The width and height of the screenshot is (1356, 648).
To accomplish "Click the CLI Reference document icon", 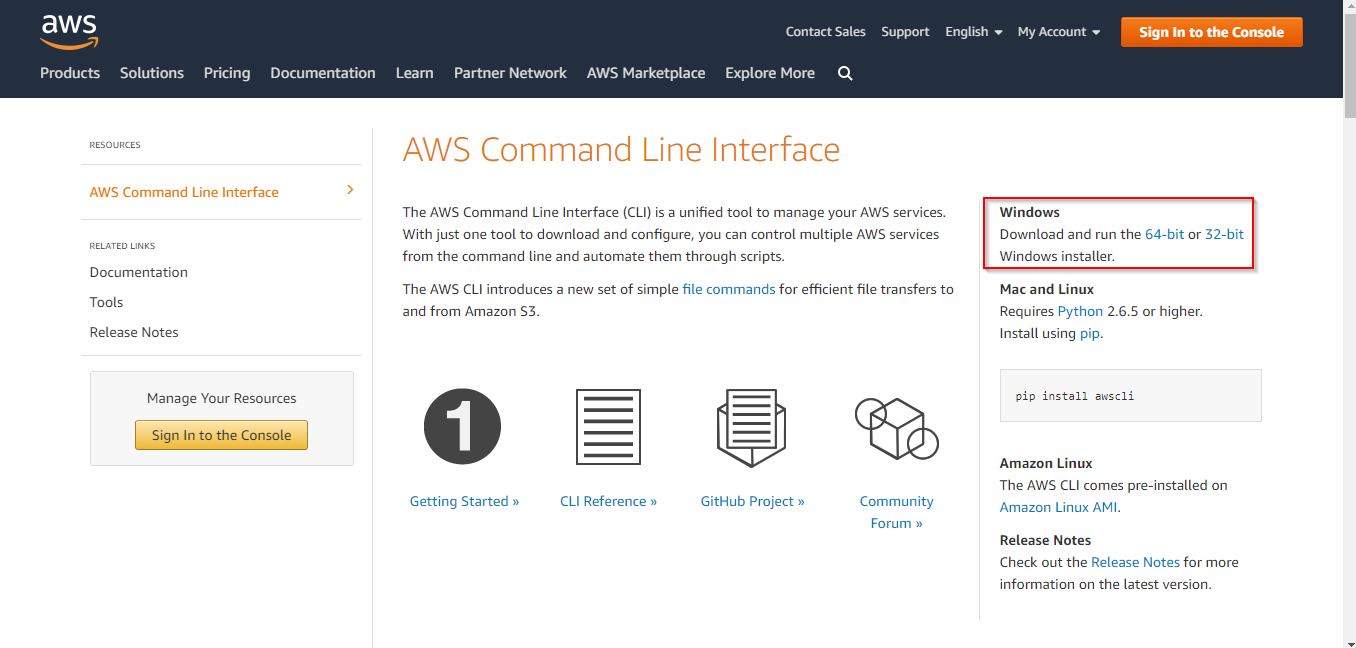I will 608,426.
